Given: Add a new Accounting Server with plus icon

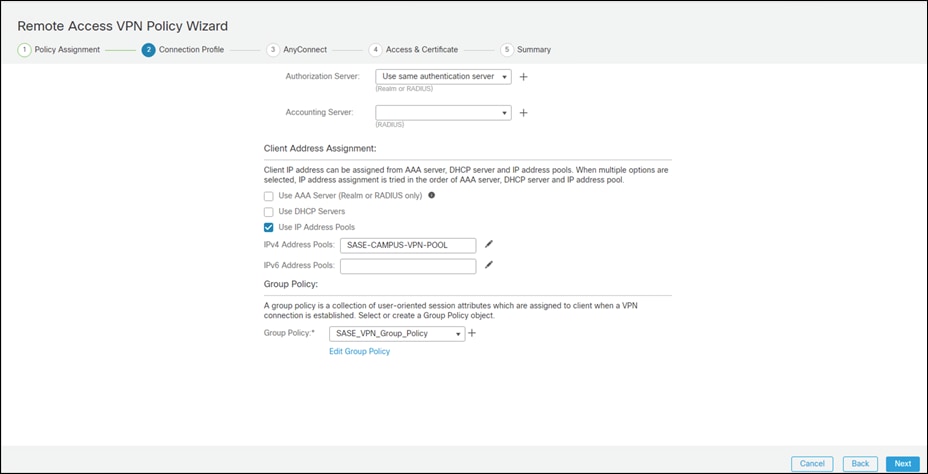Looking at the screenshot, I should [x=523, y=113].
